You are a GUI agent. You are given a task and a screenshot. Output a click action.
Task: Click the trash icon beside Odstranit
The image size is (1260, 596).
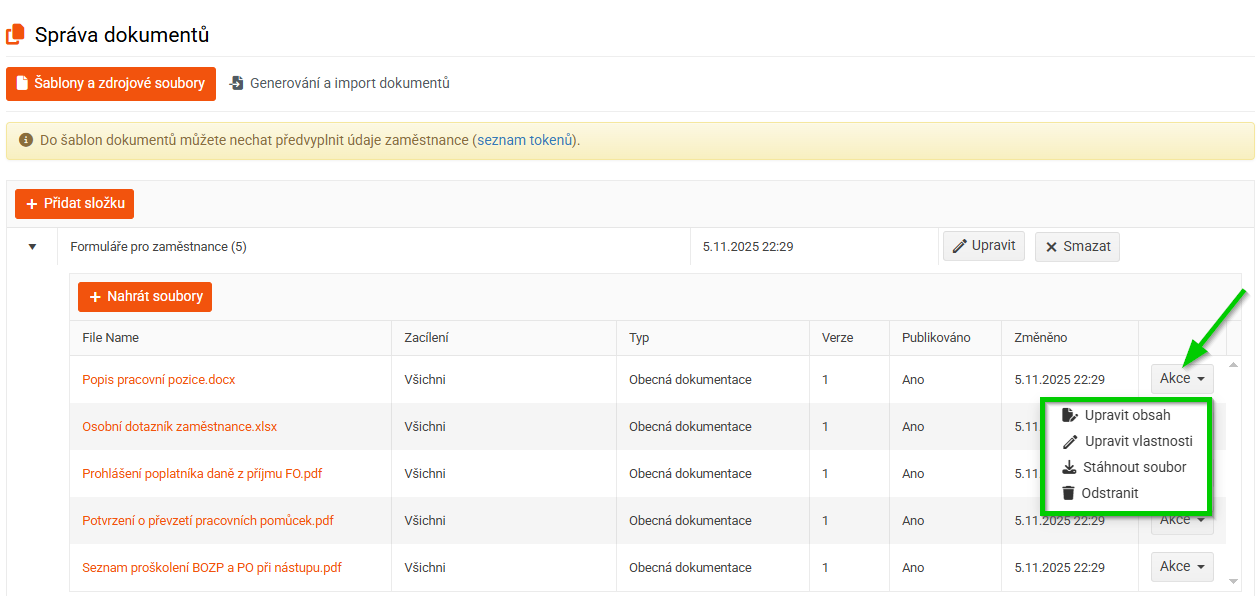tap(1069, 493)
